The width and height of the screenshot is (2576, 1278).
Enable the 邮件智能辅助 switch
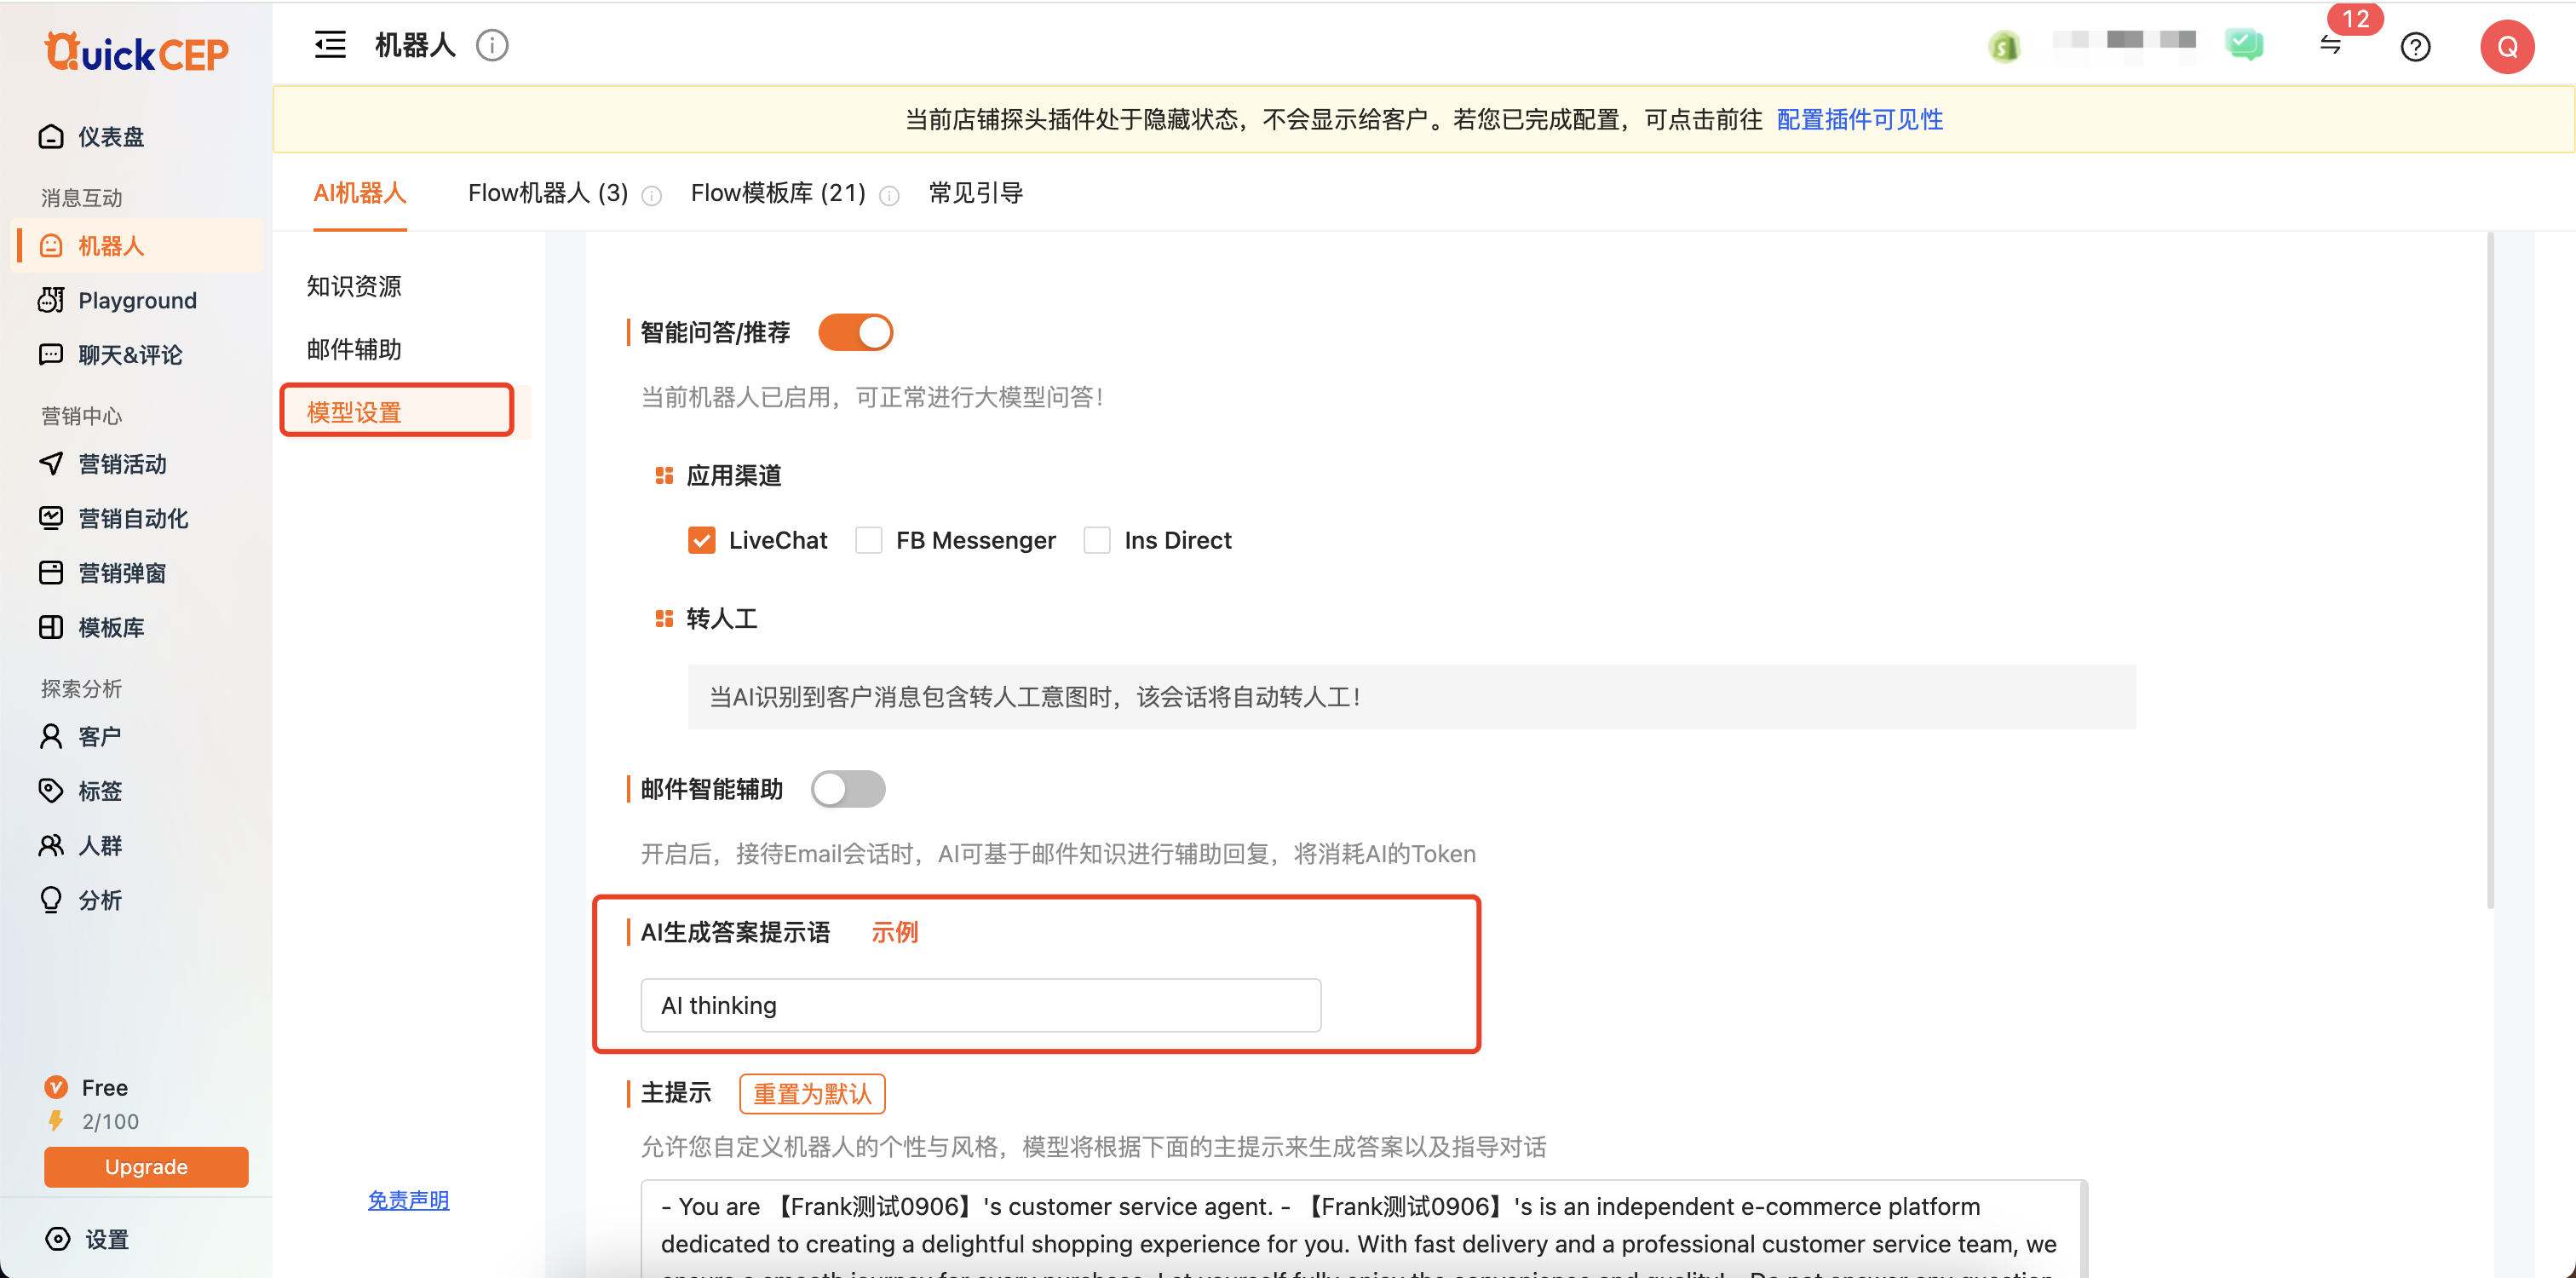click(x=848, y=789)
